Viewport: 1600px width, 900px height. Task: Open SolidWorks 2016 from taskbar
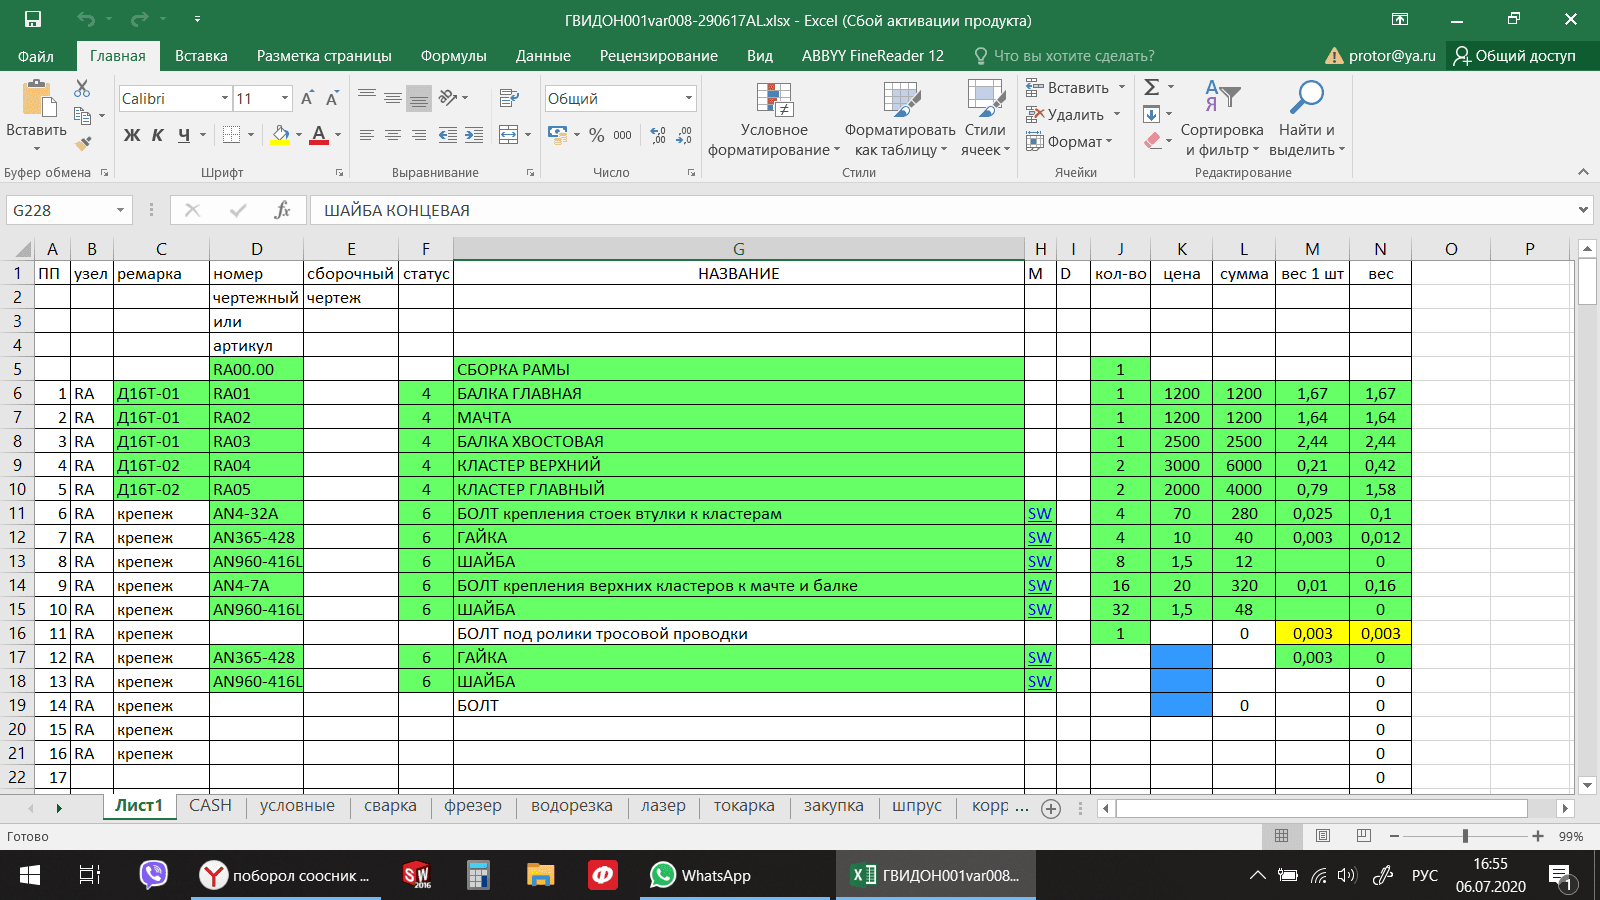[416, 875]
